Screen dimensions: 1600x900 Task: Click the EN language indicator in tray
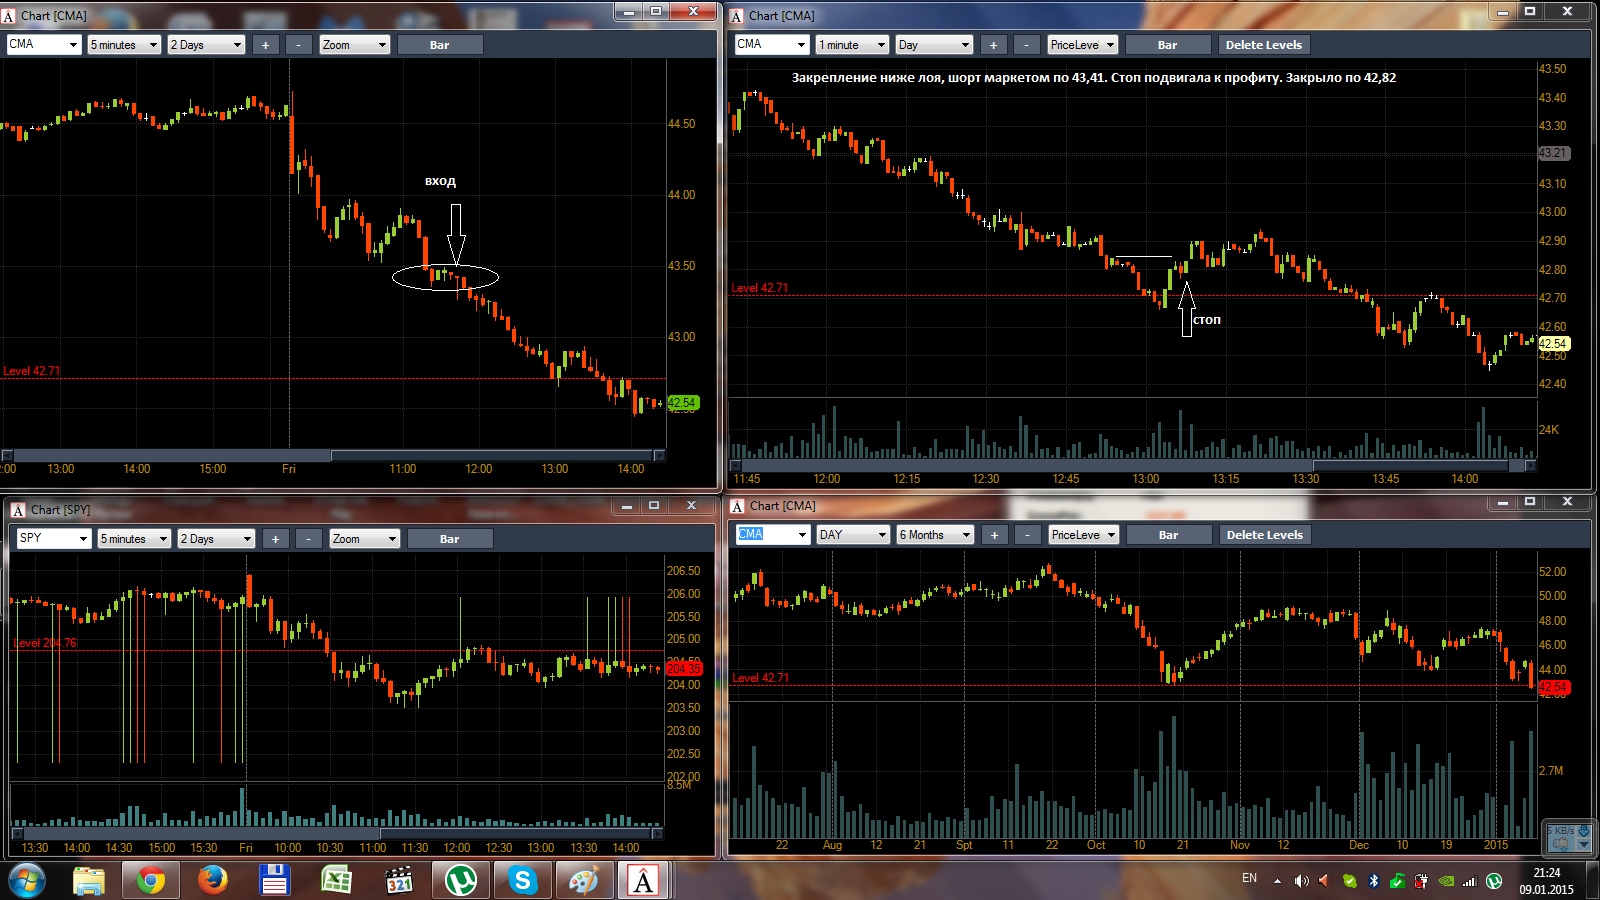tap(1249, 878)
